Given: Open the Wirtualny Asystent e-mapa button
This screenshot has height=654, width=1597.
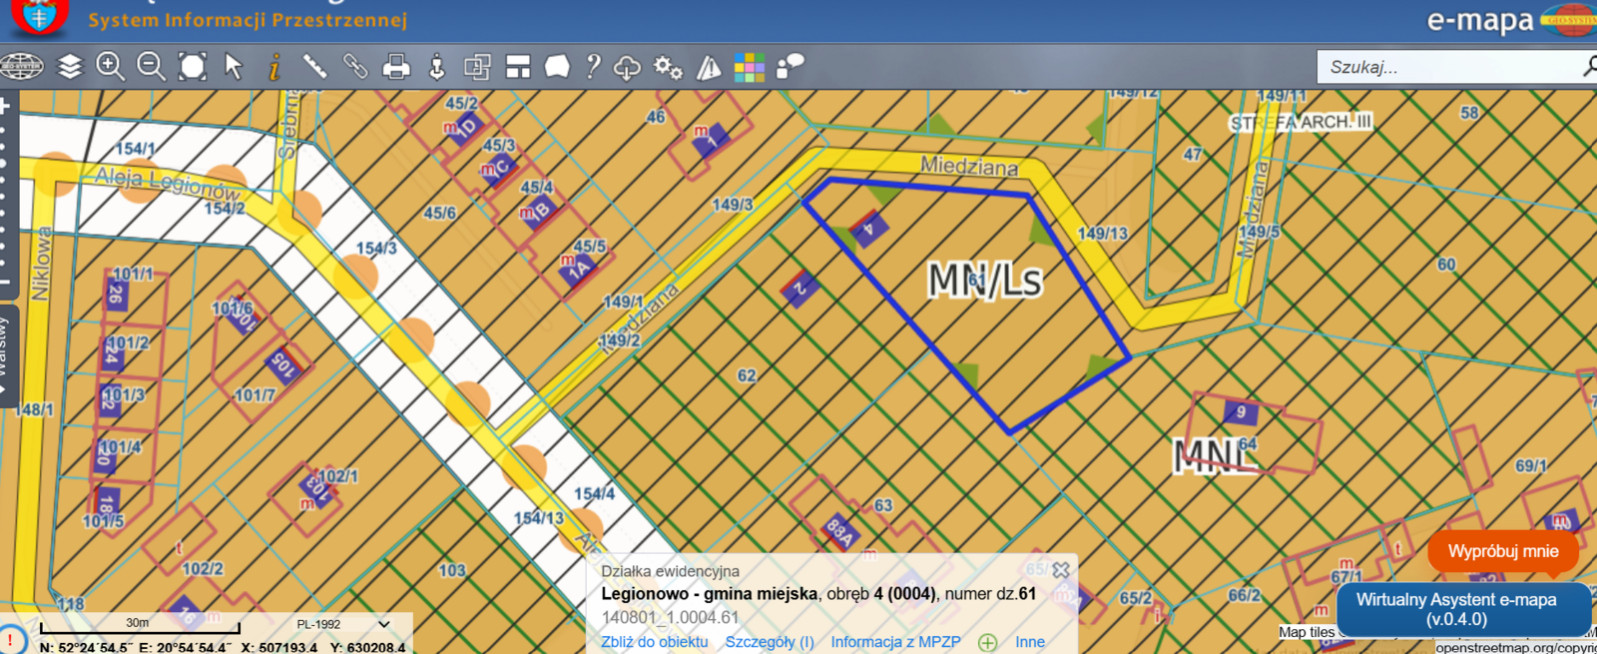Looking at the screenshot, I should pos(1463,609).
